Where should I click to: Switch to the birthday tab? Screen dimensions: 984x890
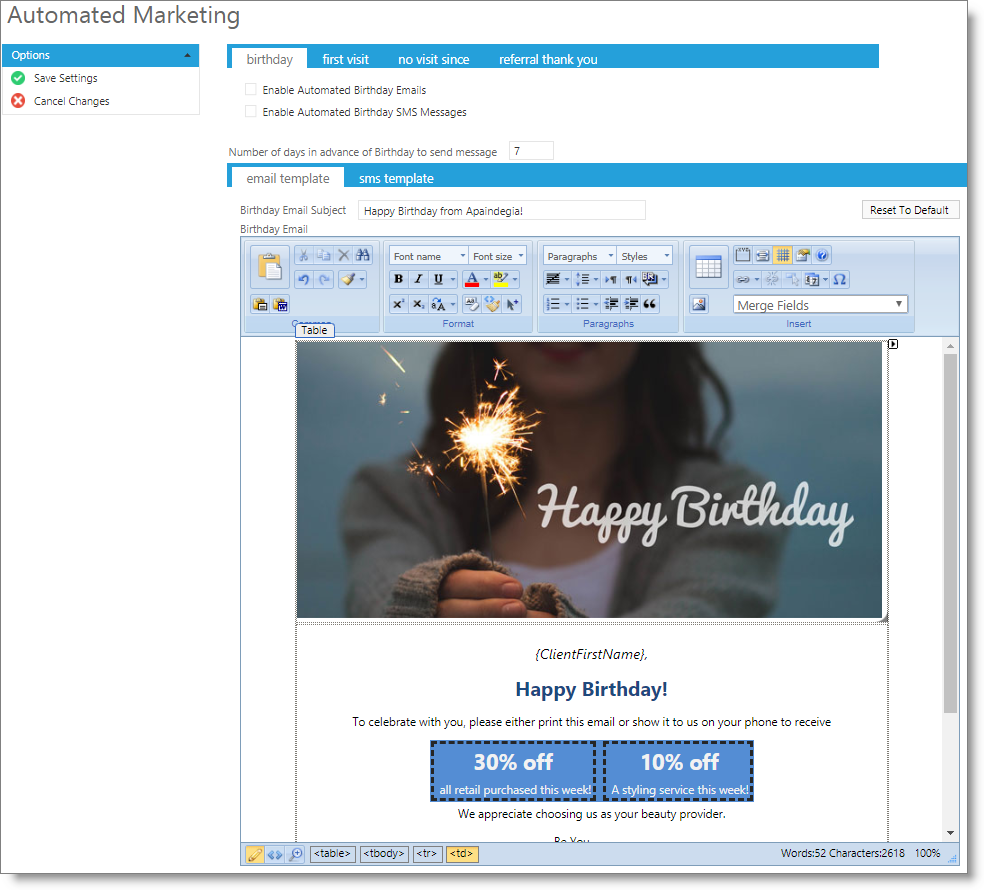click(269, 59)
